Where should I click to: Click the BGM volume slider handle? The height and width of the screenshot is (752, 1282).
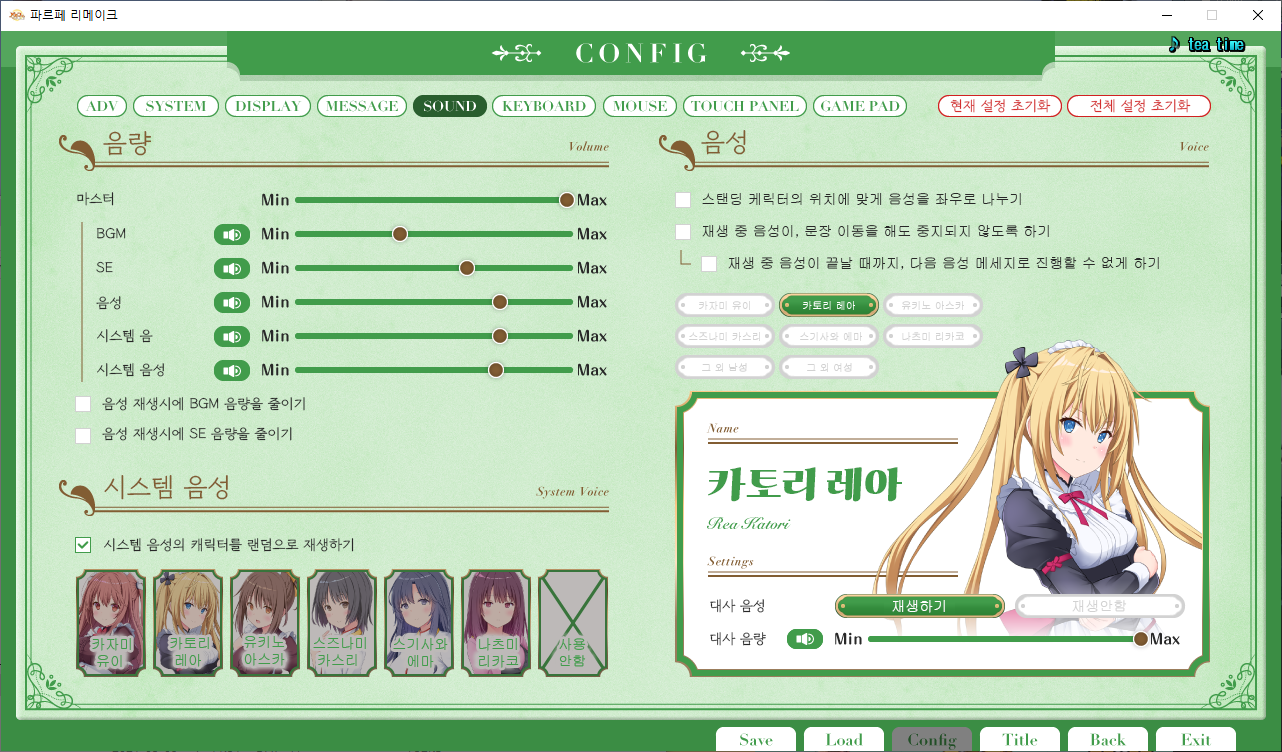tap(400, 234)
